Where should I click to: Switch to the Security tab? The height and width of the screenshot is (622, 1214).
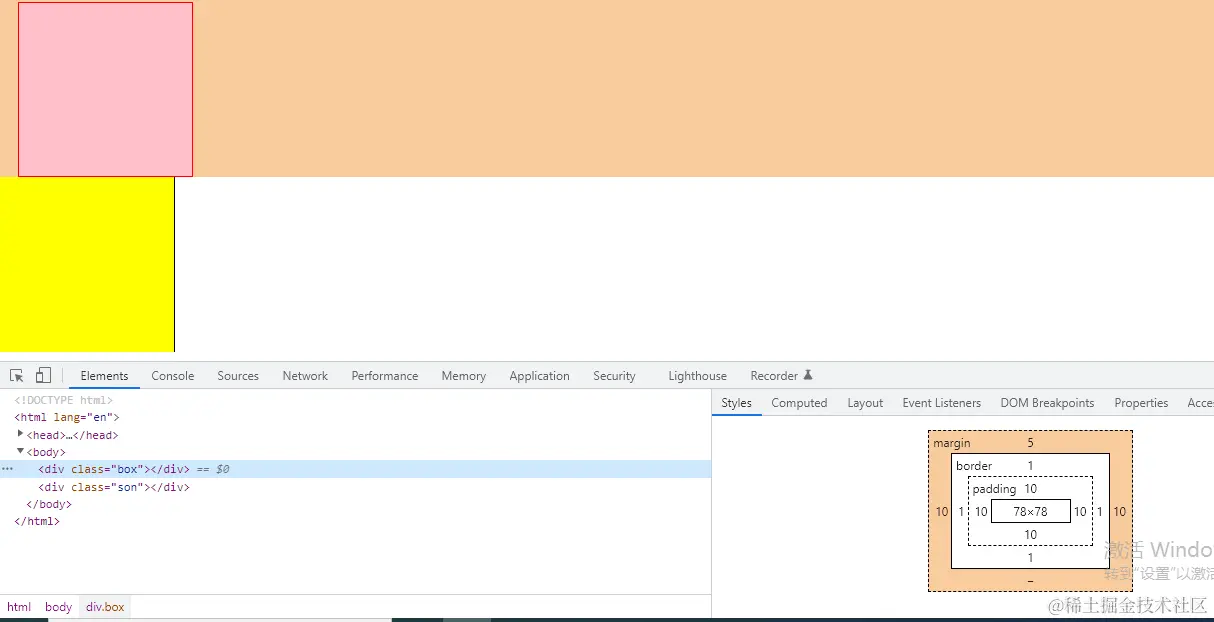tap(614, 376)
